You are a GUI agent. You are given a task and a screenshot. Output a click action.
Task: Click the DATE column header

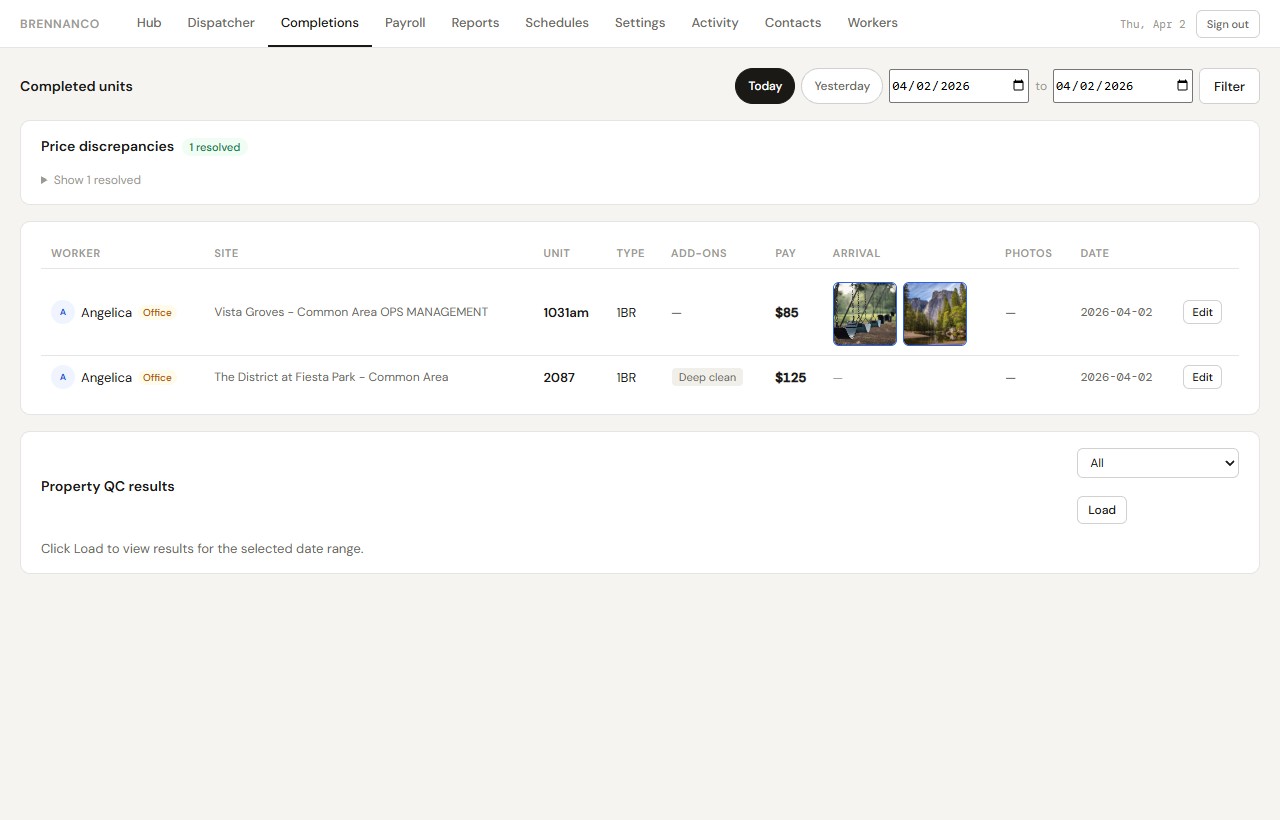pyautogui.click(x=1094, y=253)
